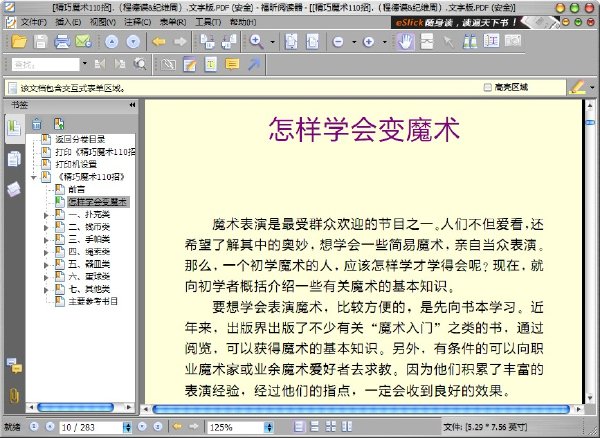Open the Pages thumbnails side panel
Viewport: 600px width, 438px height.
point(14,159)
